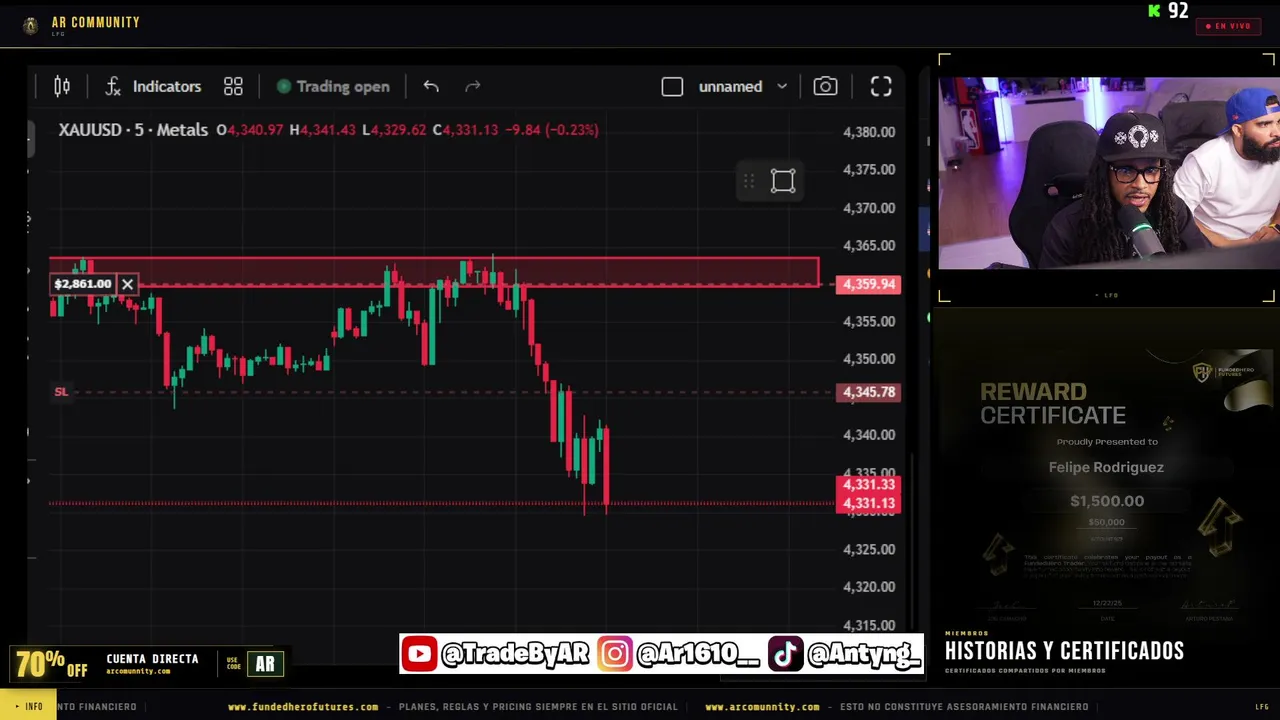Click the webcam feed of the streamers

click(x=1108, y=173)
